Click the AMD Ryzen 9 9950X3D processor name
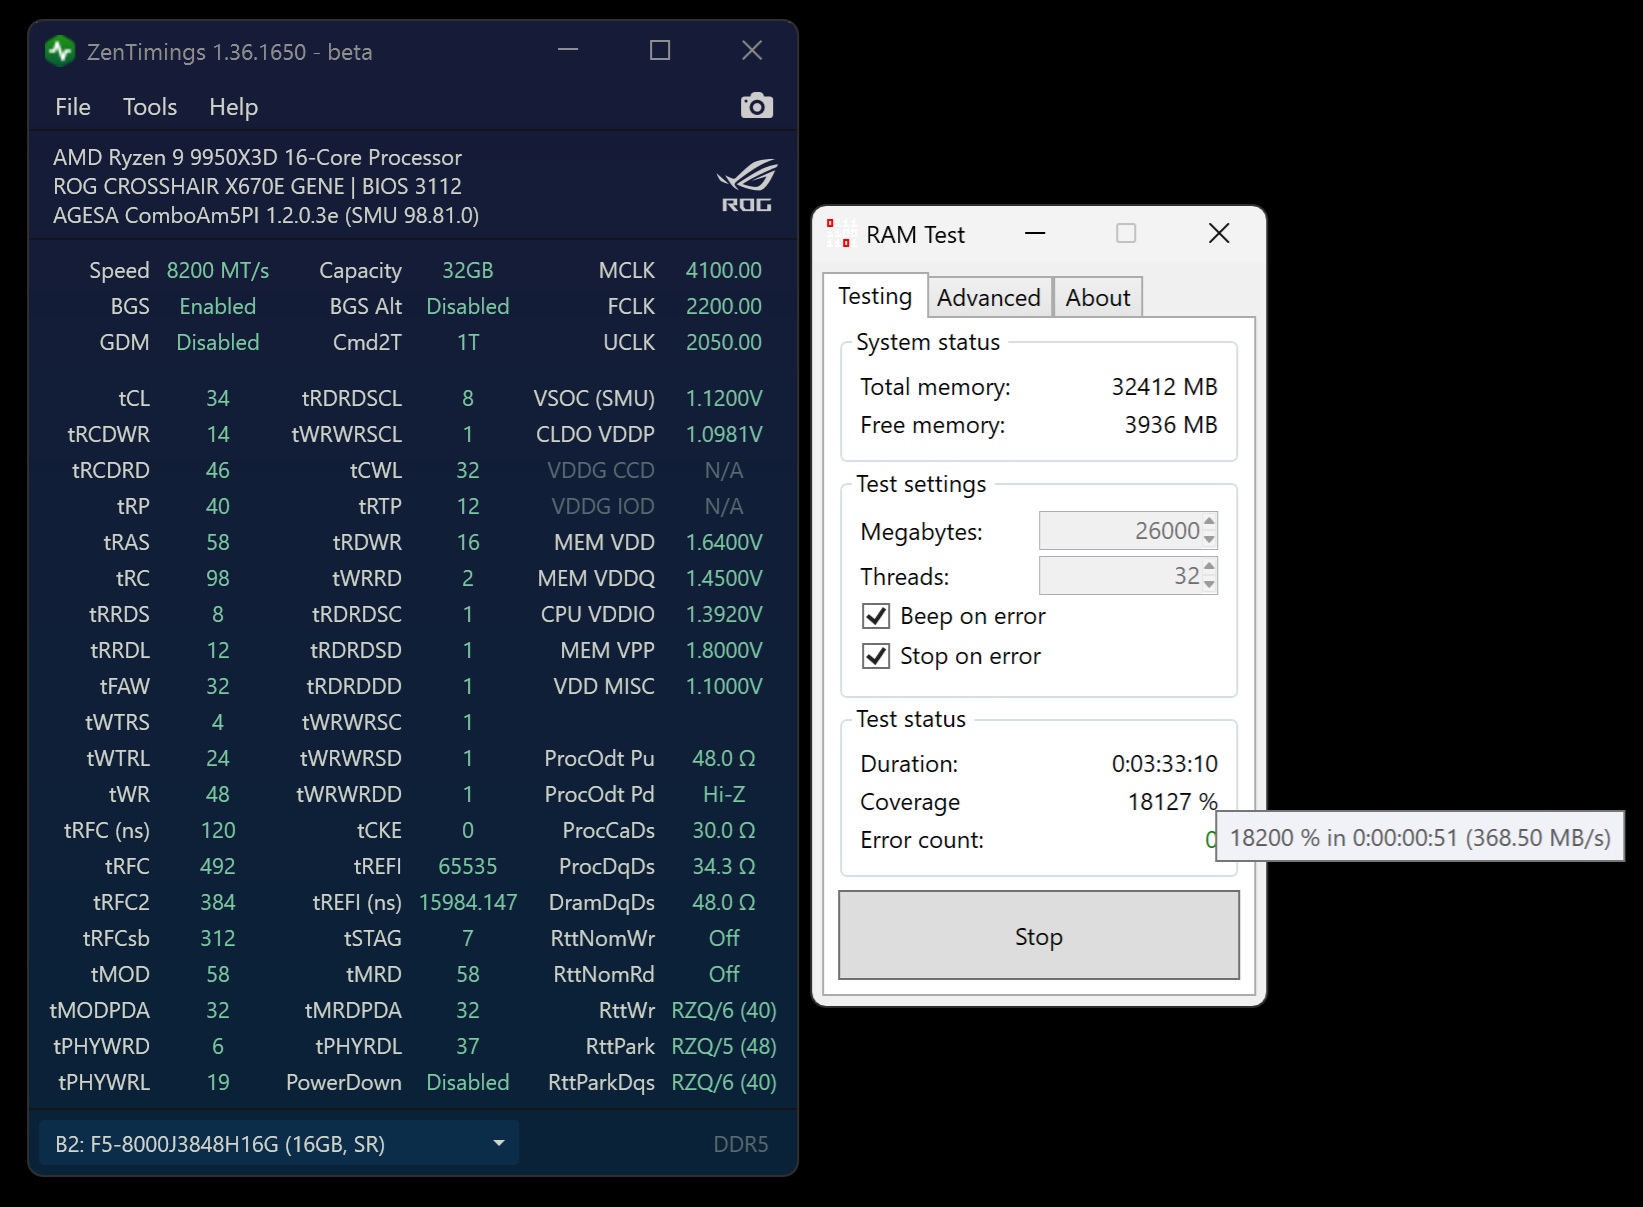This screenshot has height=1207, width=1643. [257, 158]
